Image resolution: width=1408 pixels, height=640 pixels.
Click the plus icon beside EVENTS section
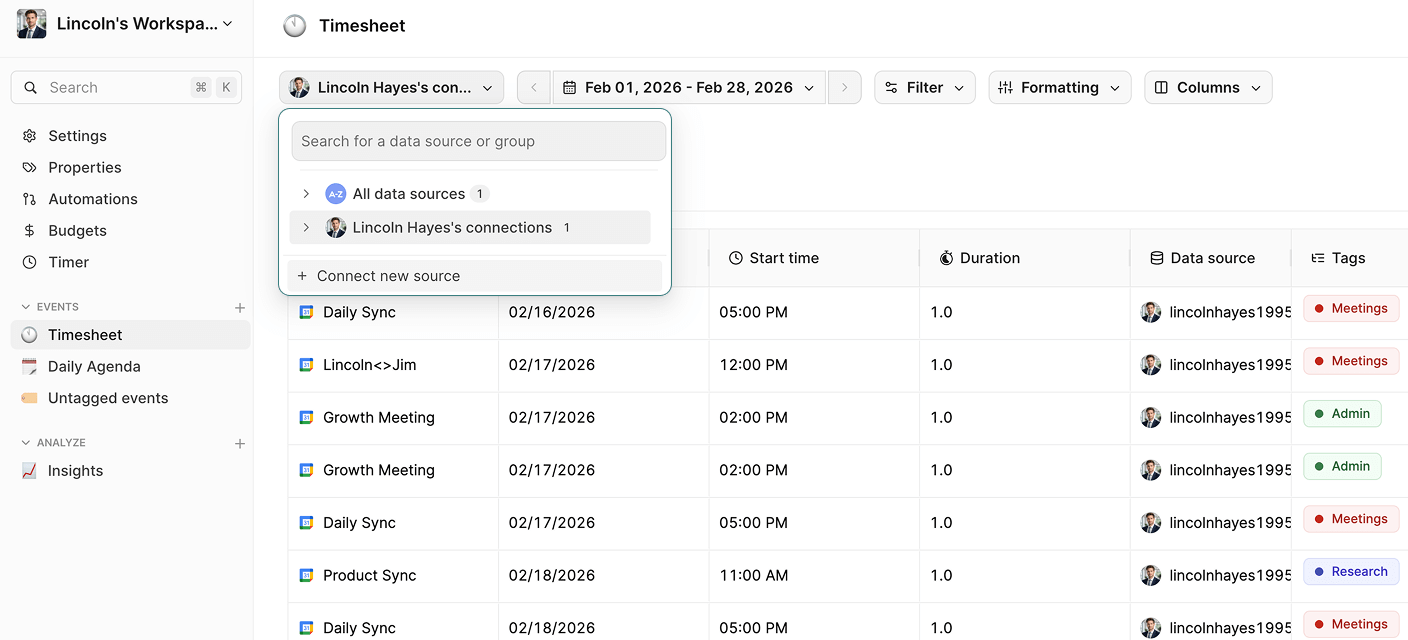pos(240,308)
